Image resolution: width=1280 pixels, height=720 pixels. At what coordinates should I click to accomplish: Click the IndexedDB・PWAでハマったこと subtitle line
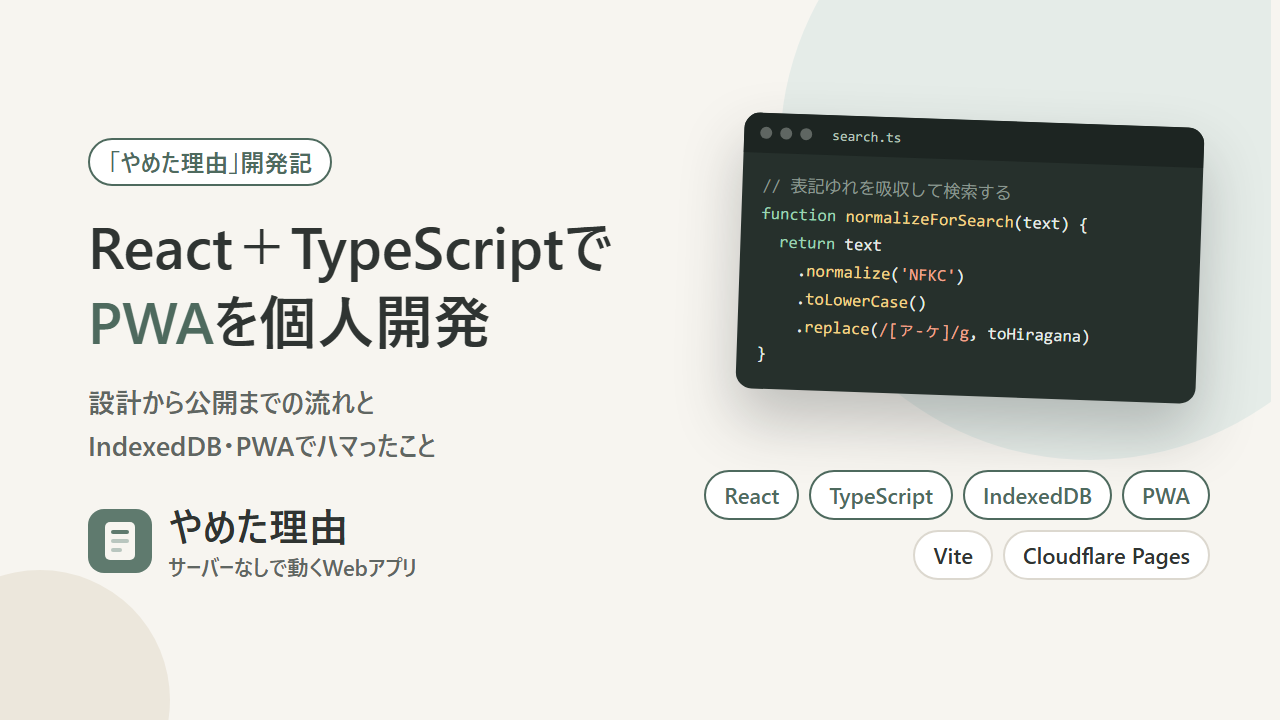[262, 446]
